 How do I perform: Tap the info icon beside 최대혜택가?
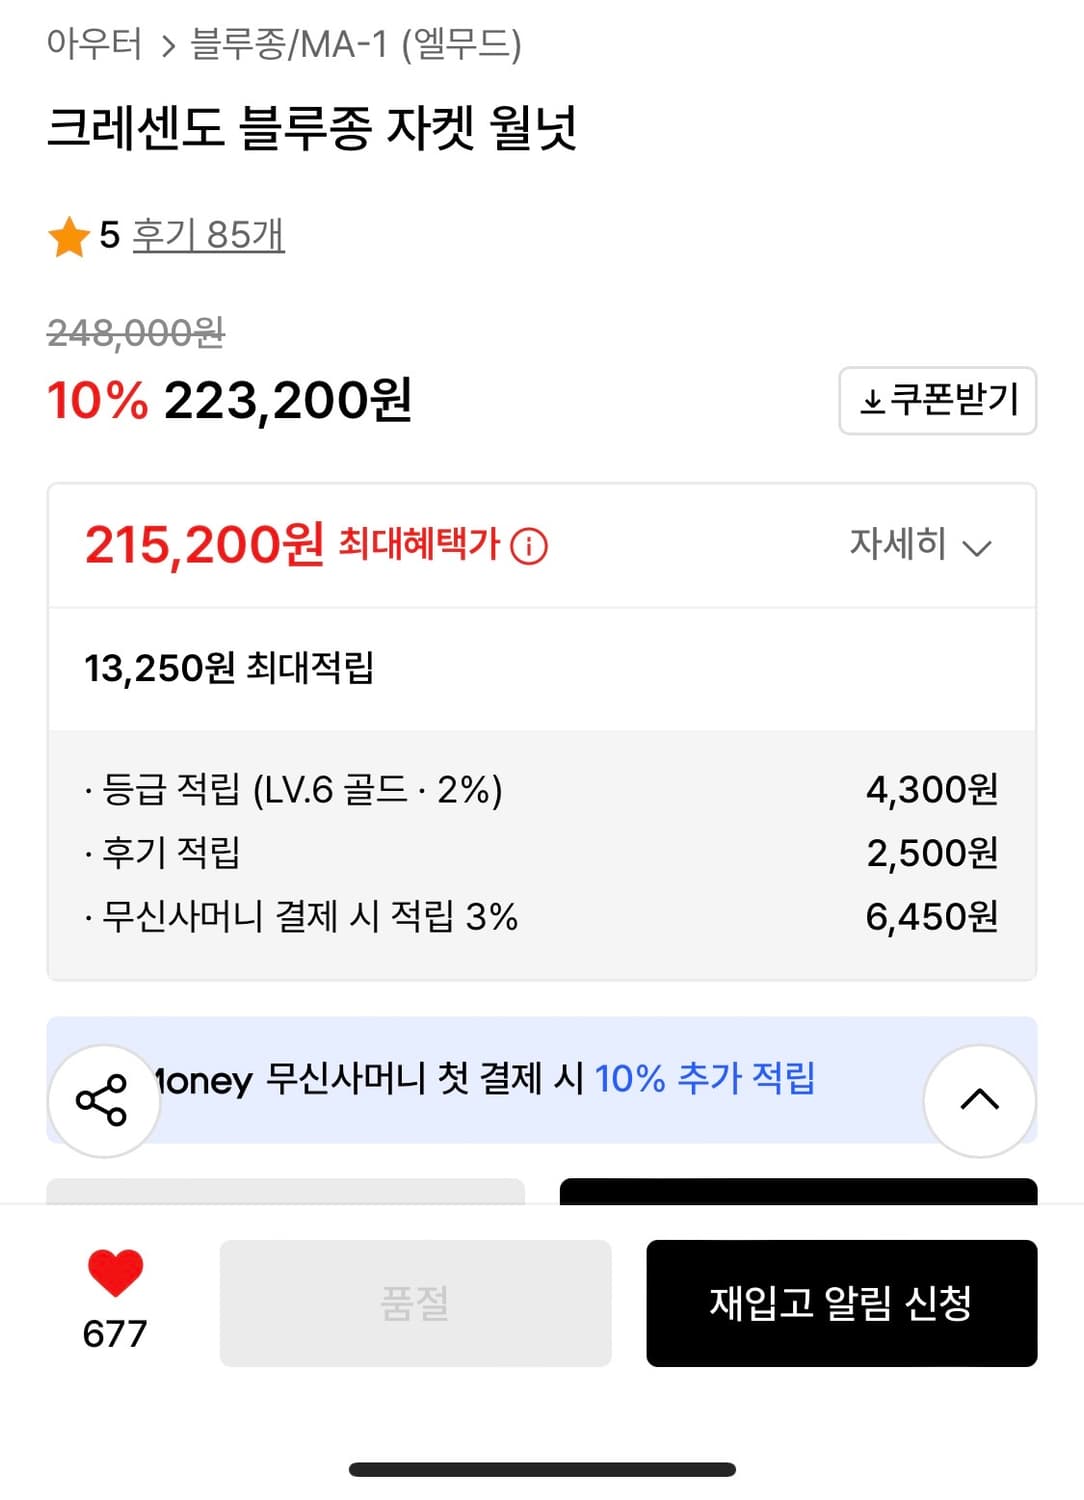pyautogui.click(x=529, y=546)
